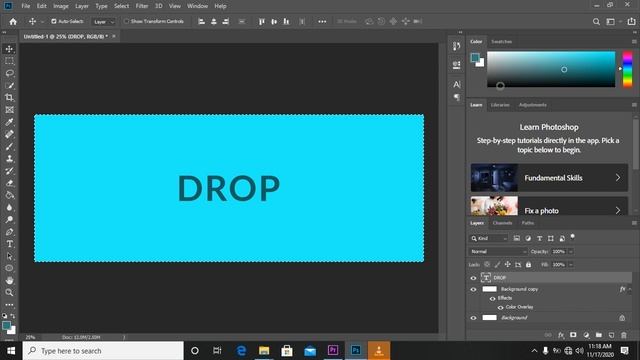Screen dimensions: 640x360
Task: Select the Frame tool
Action: click(9, 110)
